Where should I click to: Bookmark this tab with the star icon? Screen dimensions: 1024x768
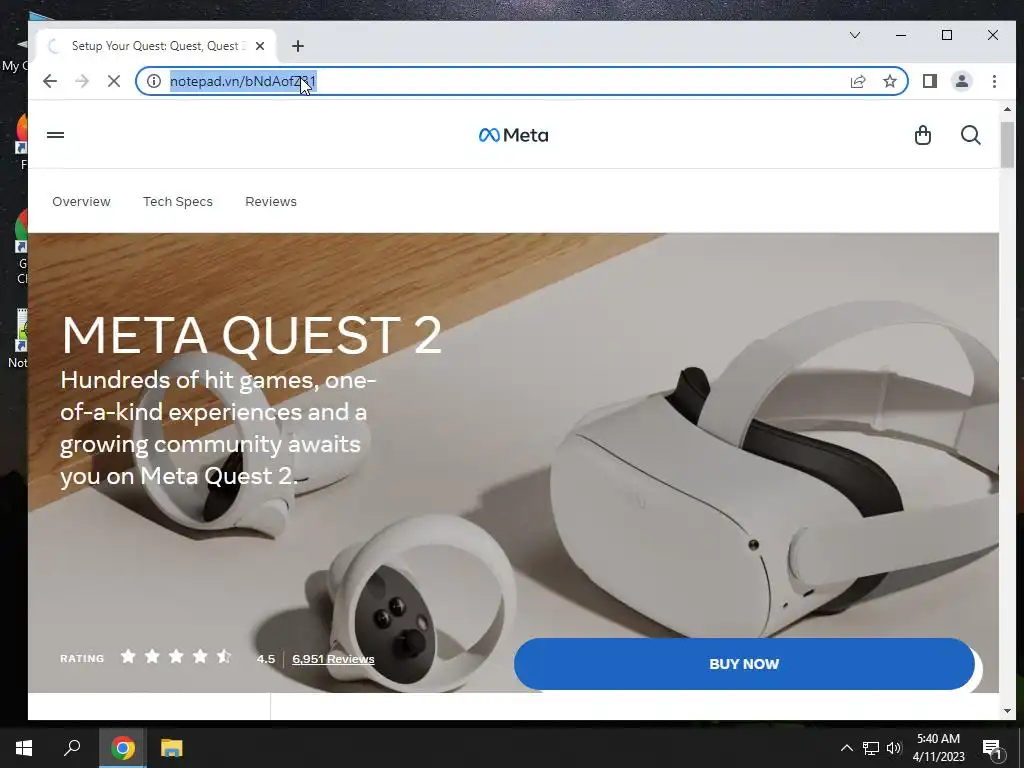[889, 81]
